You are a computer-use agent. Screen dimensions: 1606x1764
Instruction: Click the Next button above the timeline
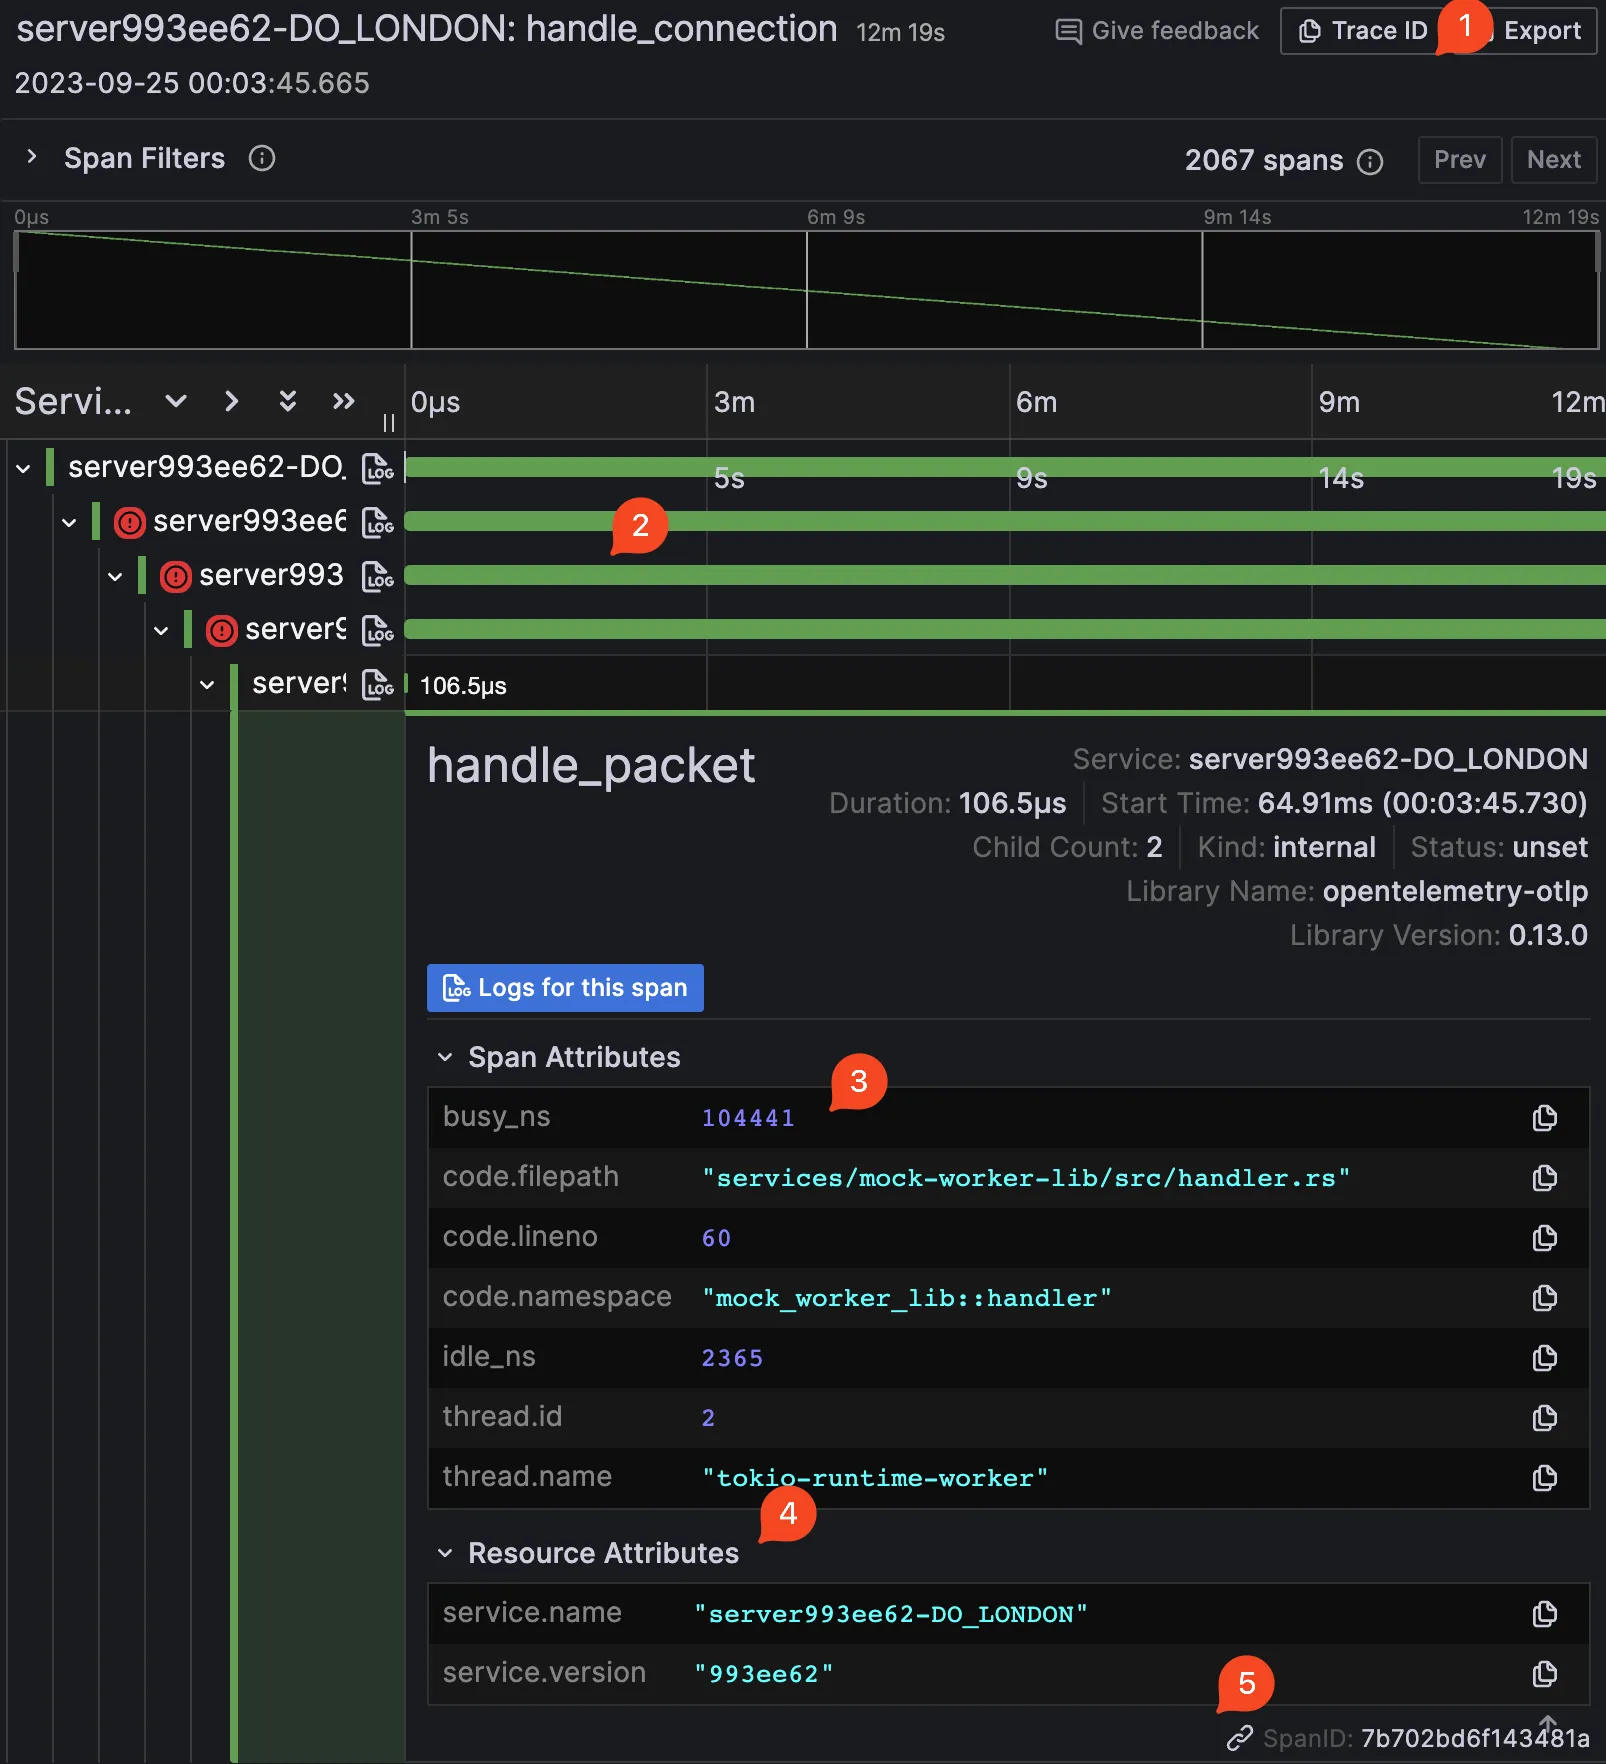pyautogui.click(x=1552, y=159)
